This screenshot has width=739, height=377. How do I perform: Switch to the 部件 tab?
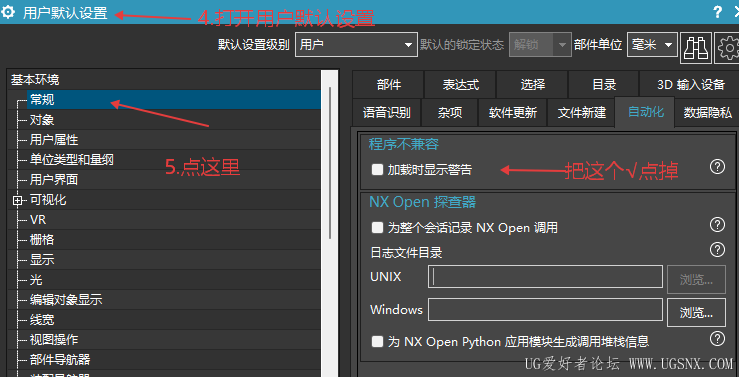click(x=389, y=85)
